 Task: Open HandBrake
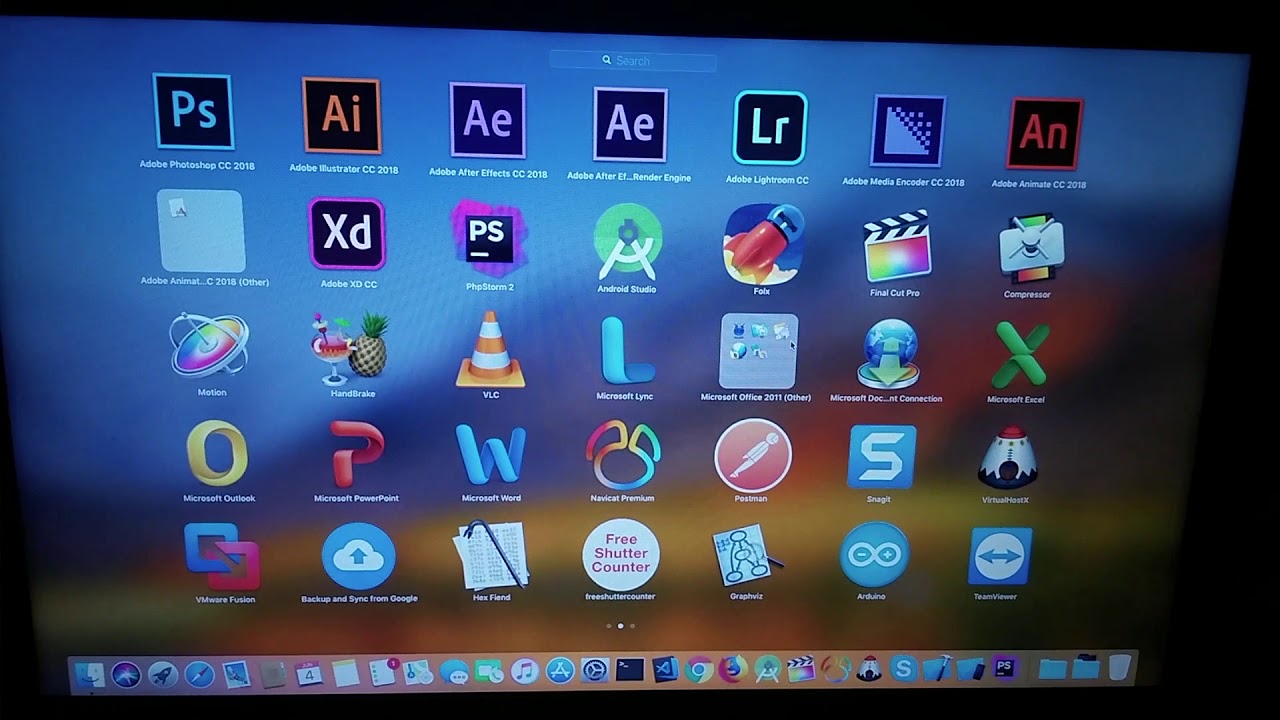pos(350,348)
